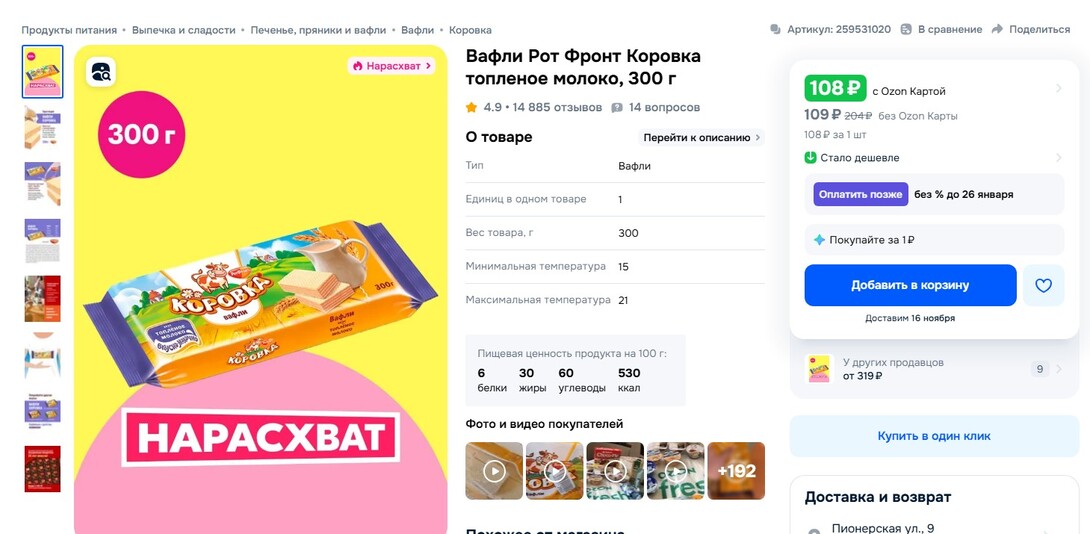
Task: Click the compare icon labeled В сравнение
Action: pyautogui.click(x=906, y=29)
